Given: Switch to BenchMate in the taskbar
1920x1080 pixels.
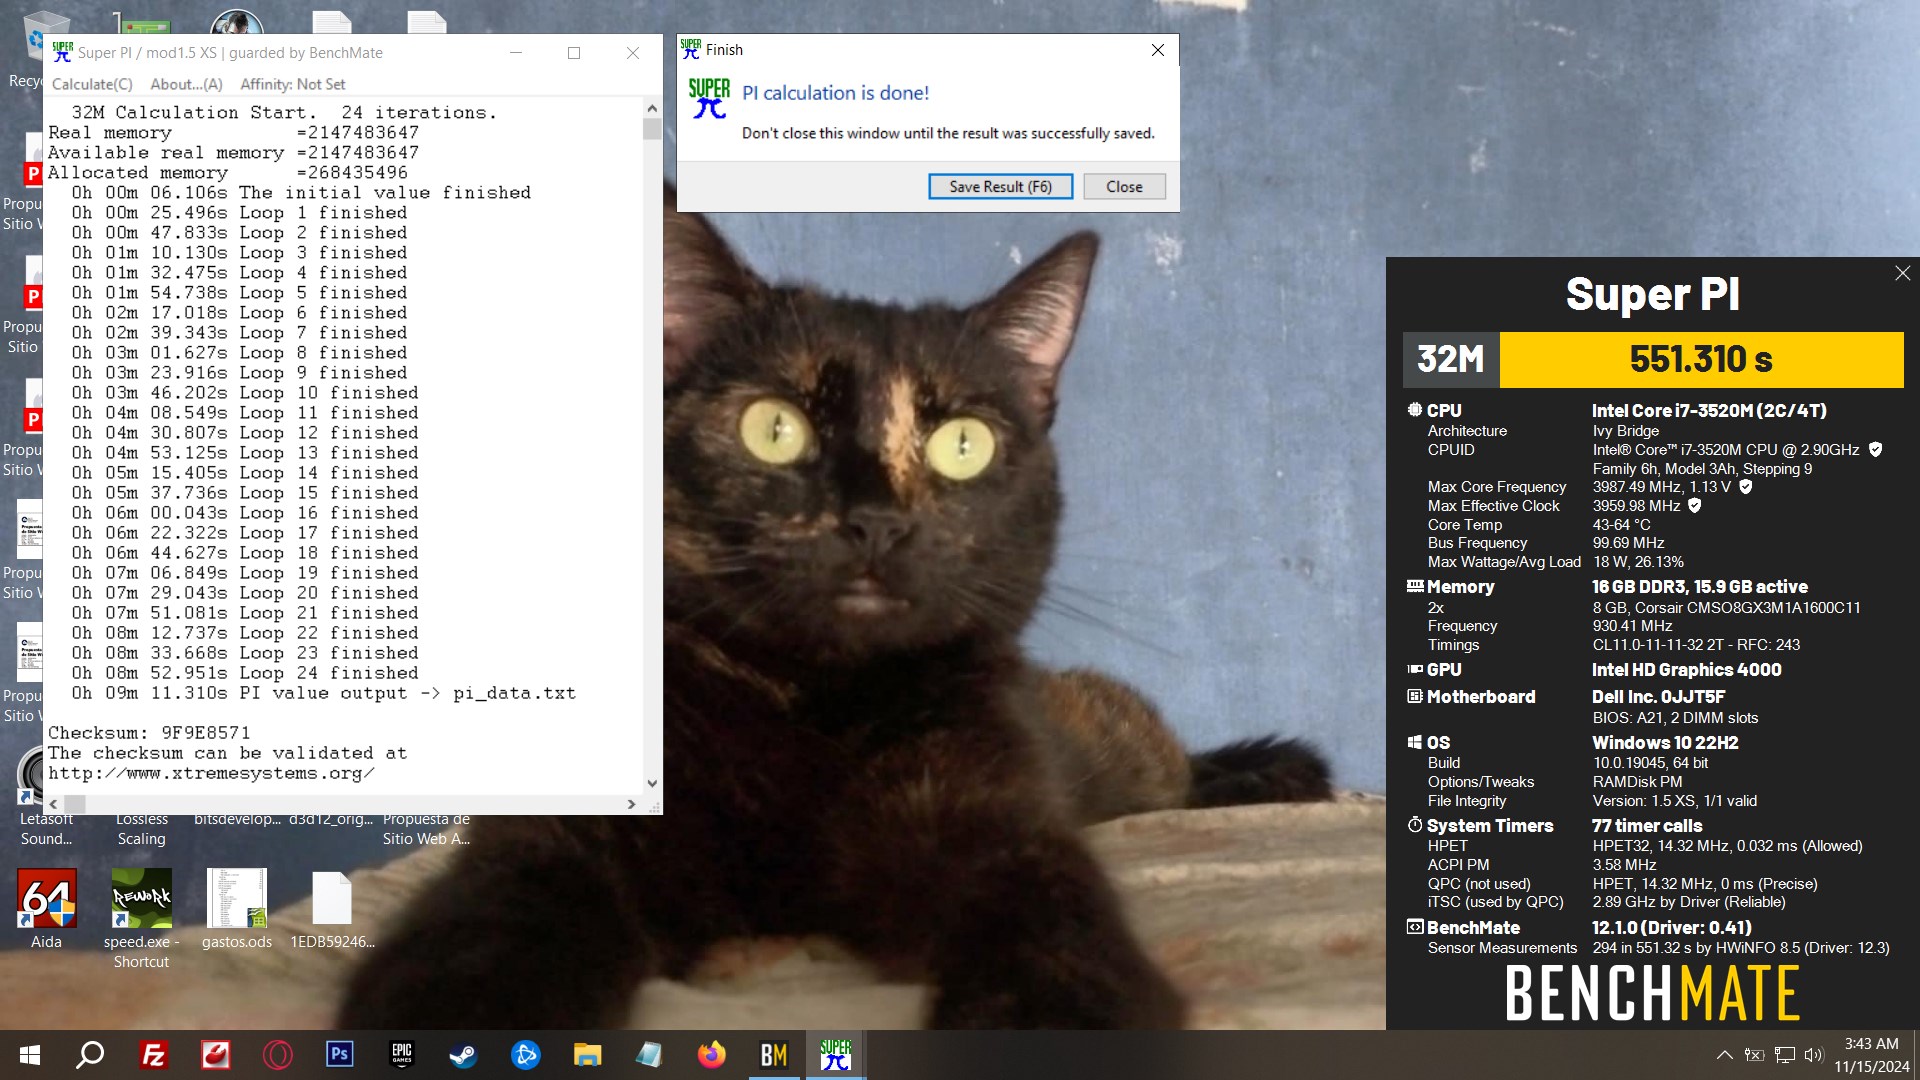Looking at the screenshot, I should (x=773, y=1055).
